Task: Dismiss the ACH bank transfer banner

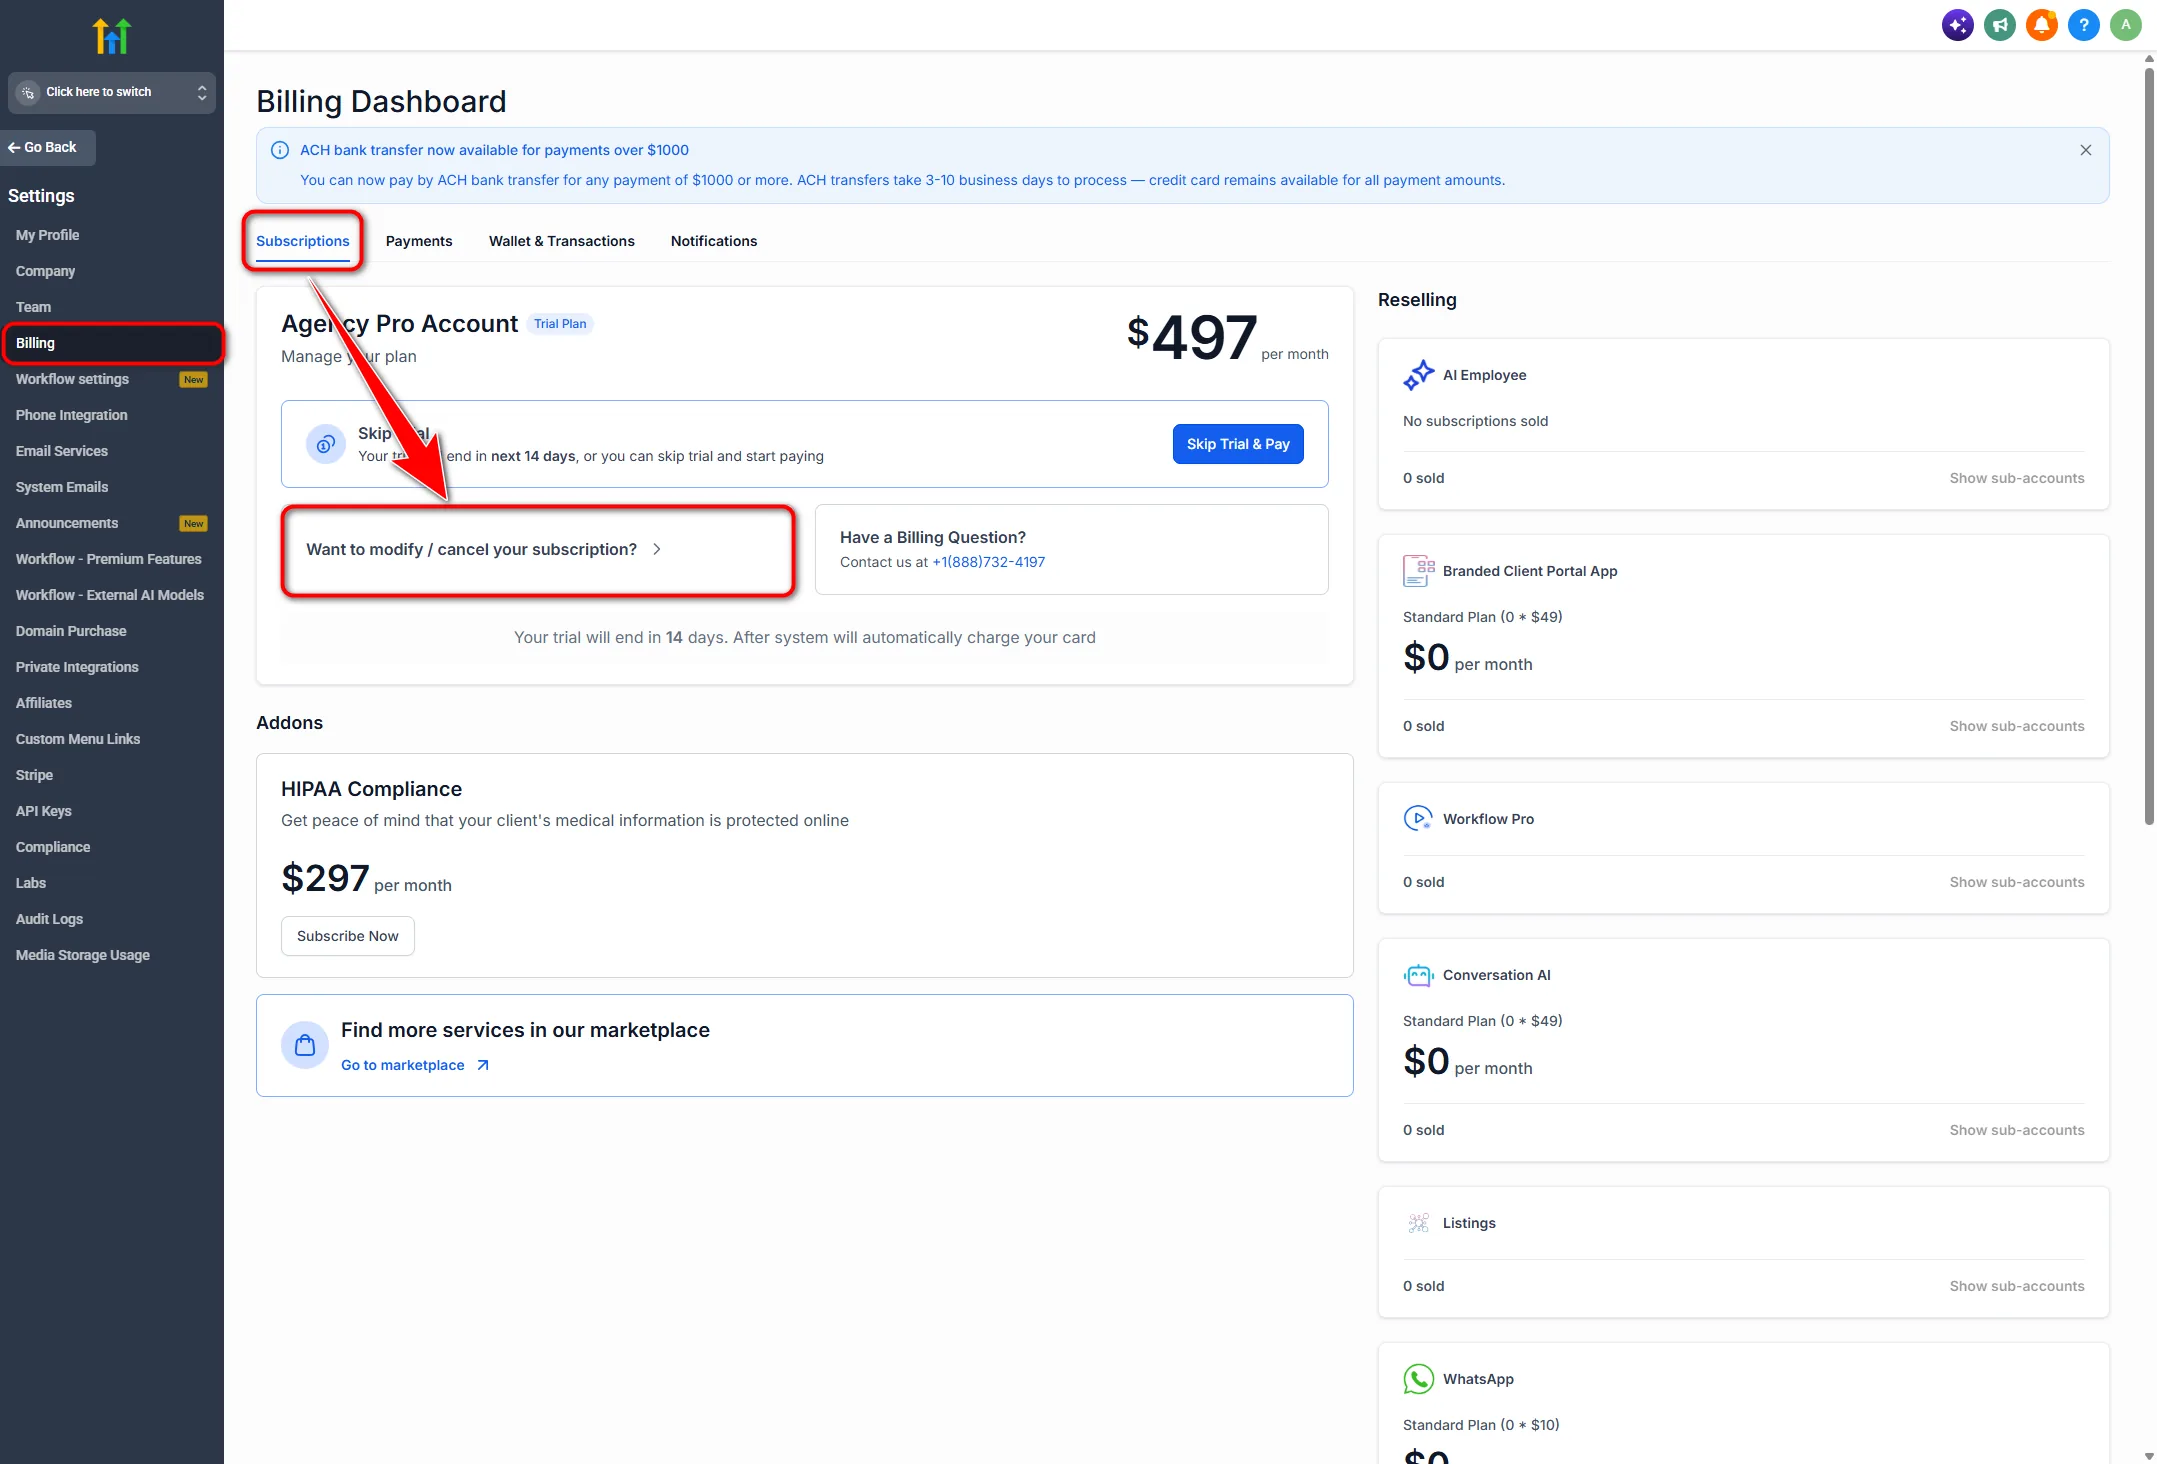Action: [x=2085, y=150]
